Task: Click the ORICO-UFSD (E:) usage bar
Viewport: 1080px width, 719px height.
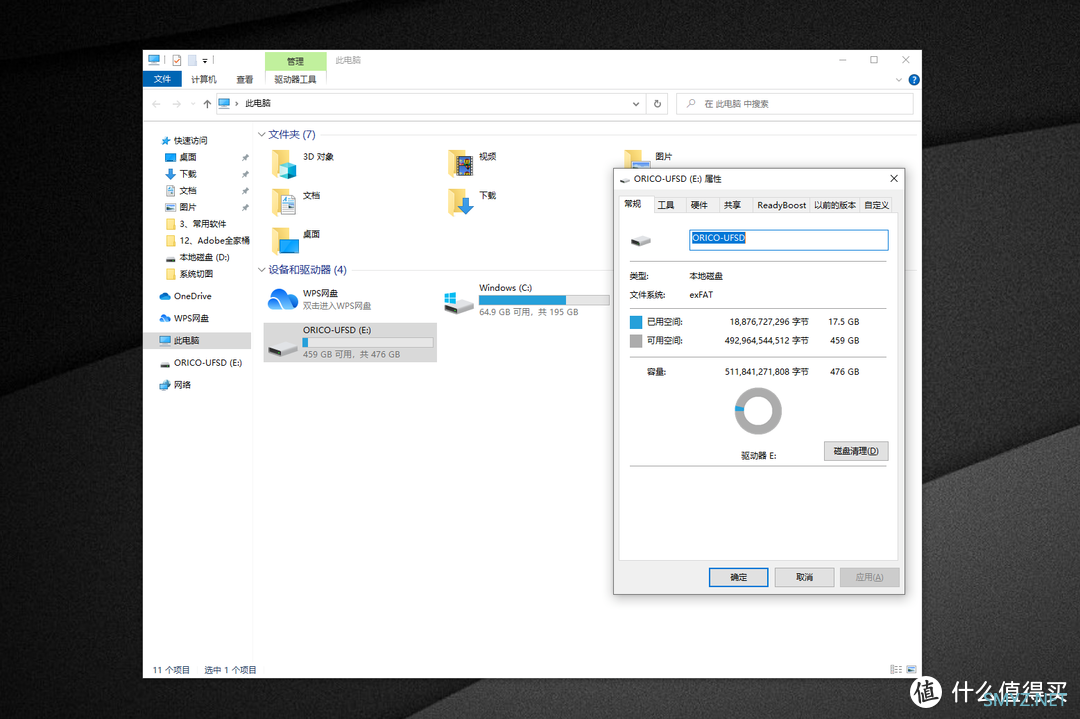Action: pos(368,342)
